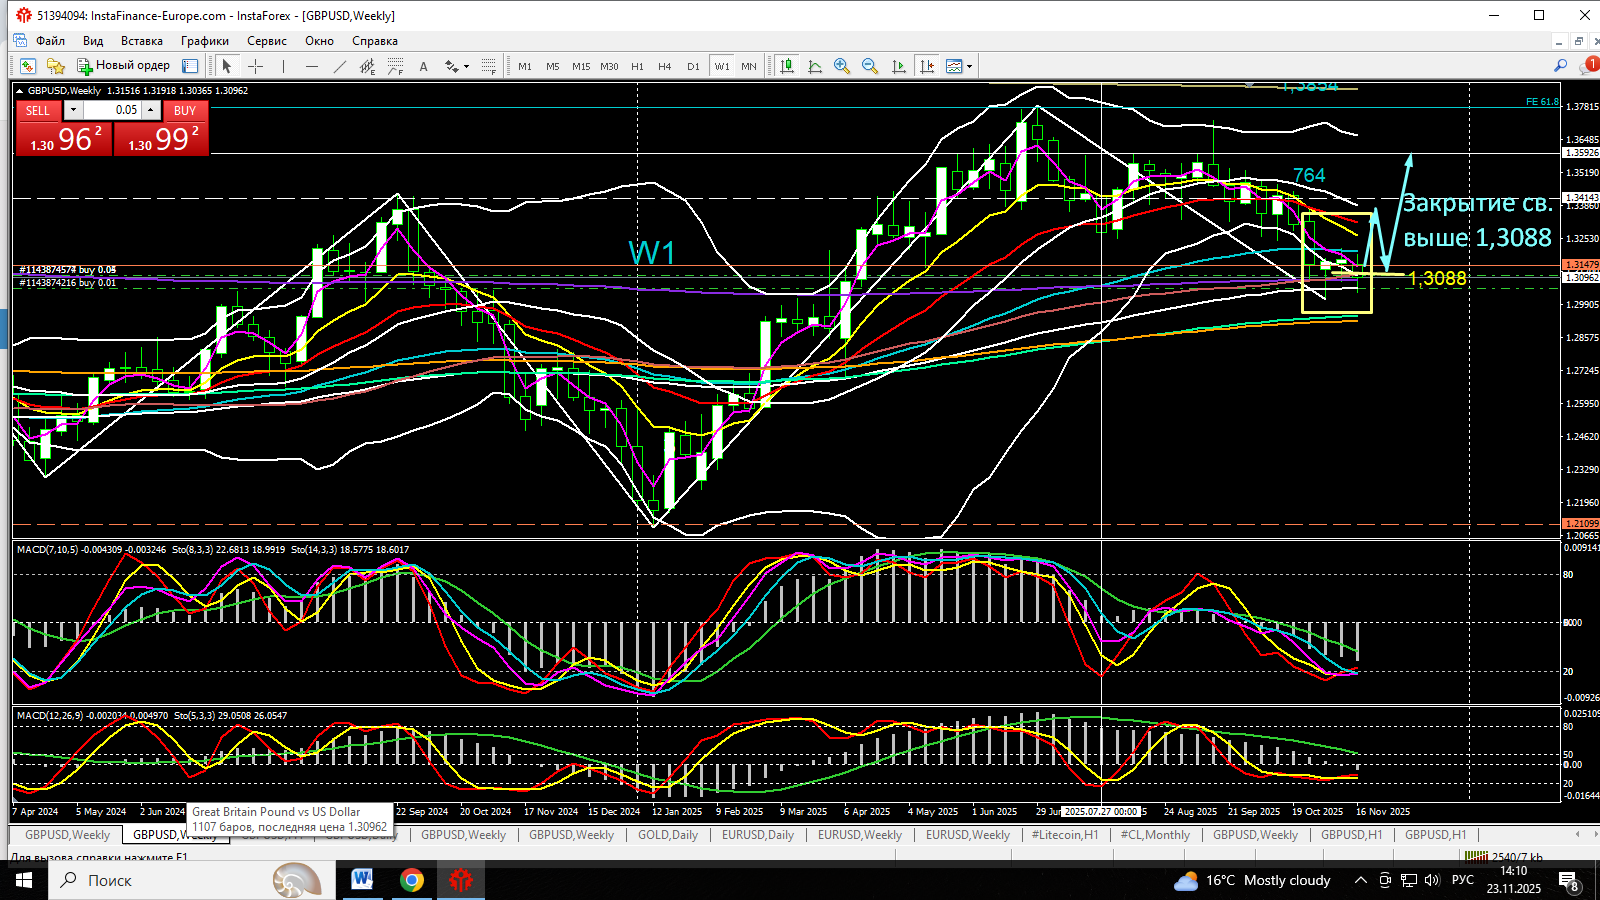Toggle chart shift icon
1600x900 pixels.
(x=926, y=66)
